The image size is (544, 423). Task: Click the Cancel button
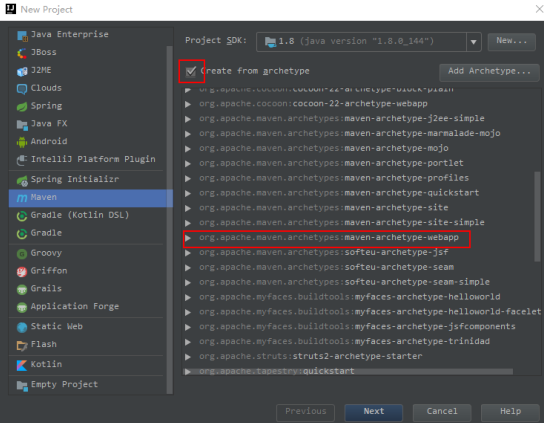pyautogui.click(x=442, y=412)
